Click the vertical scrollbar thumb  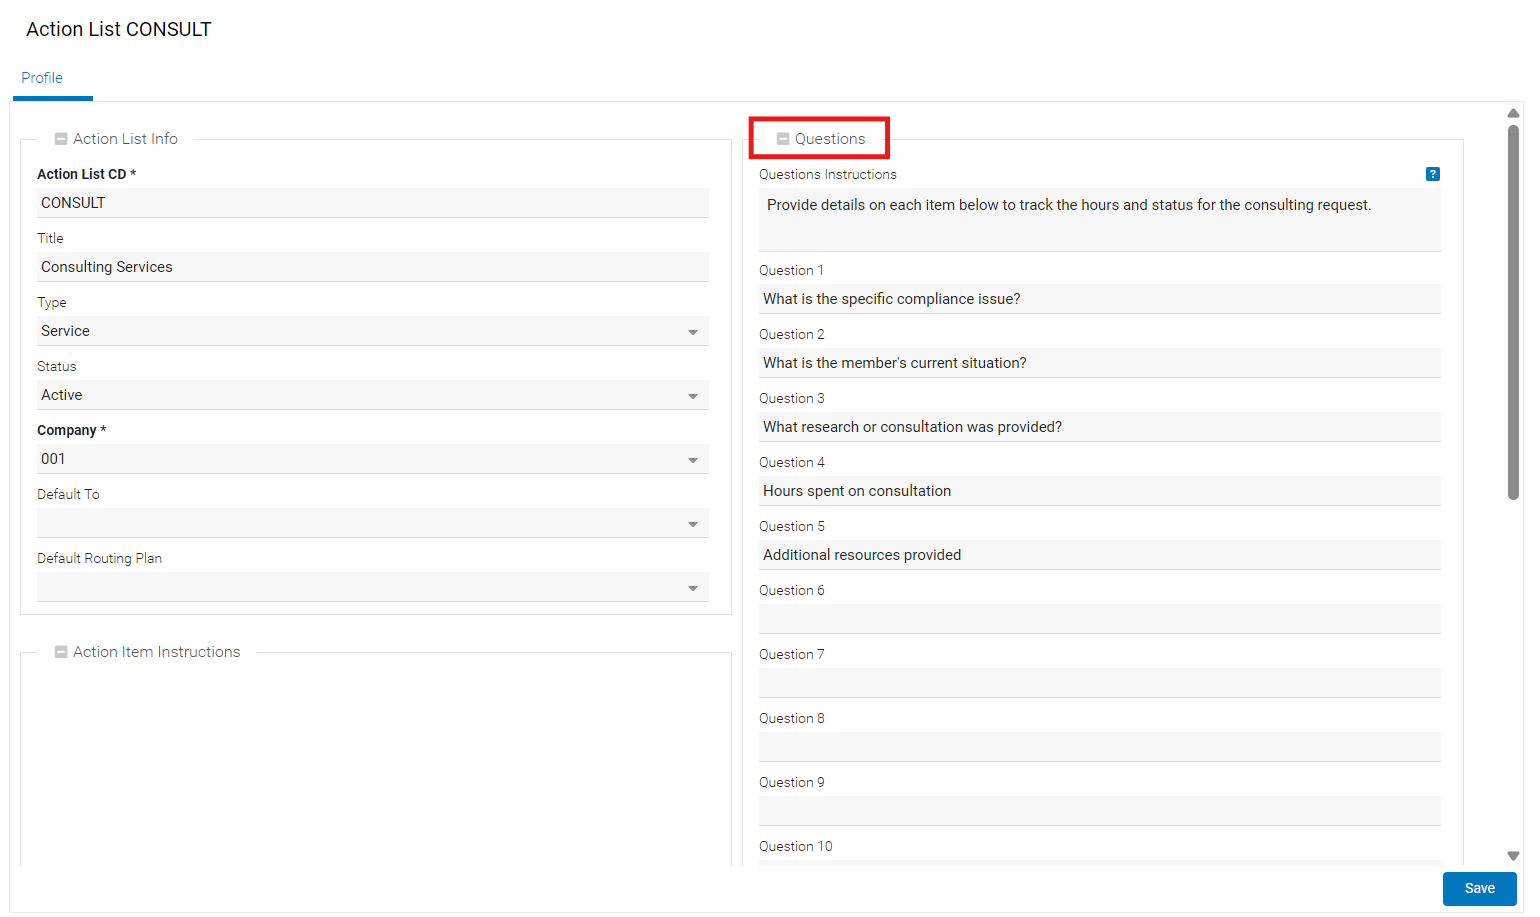1513,311
